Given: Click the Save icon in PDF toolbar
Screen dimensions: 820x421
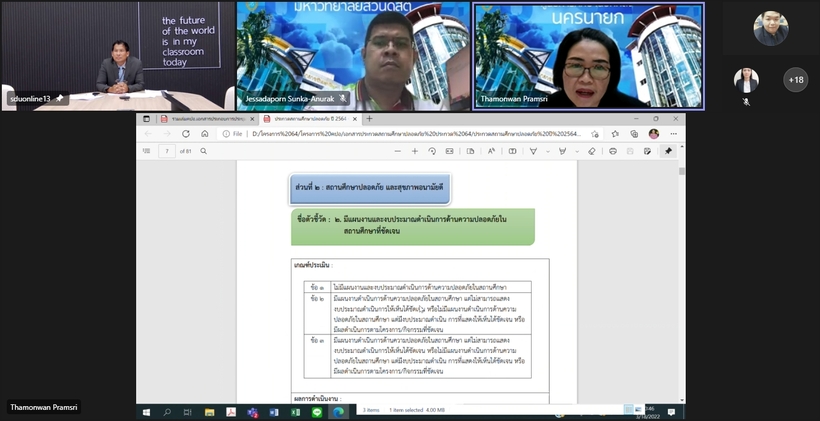Looking at the screenshot, I should (630, 151).
